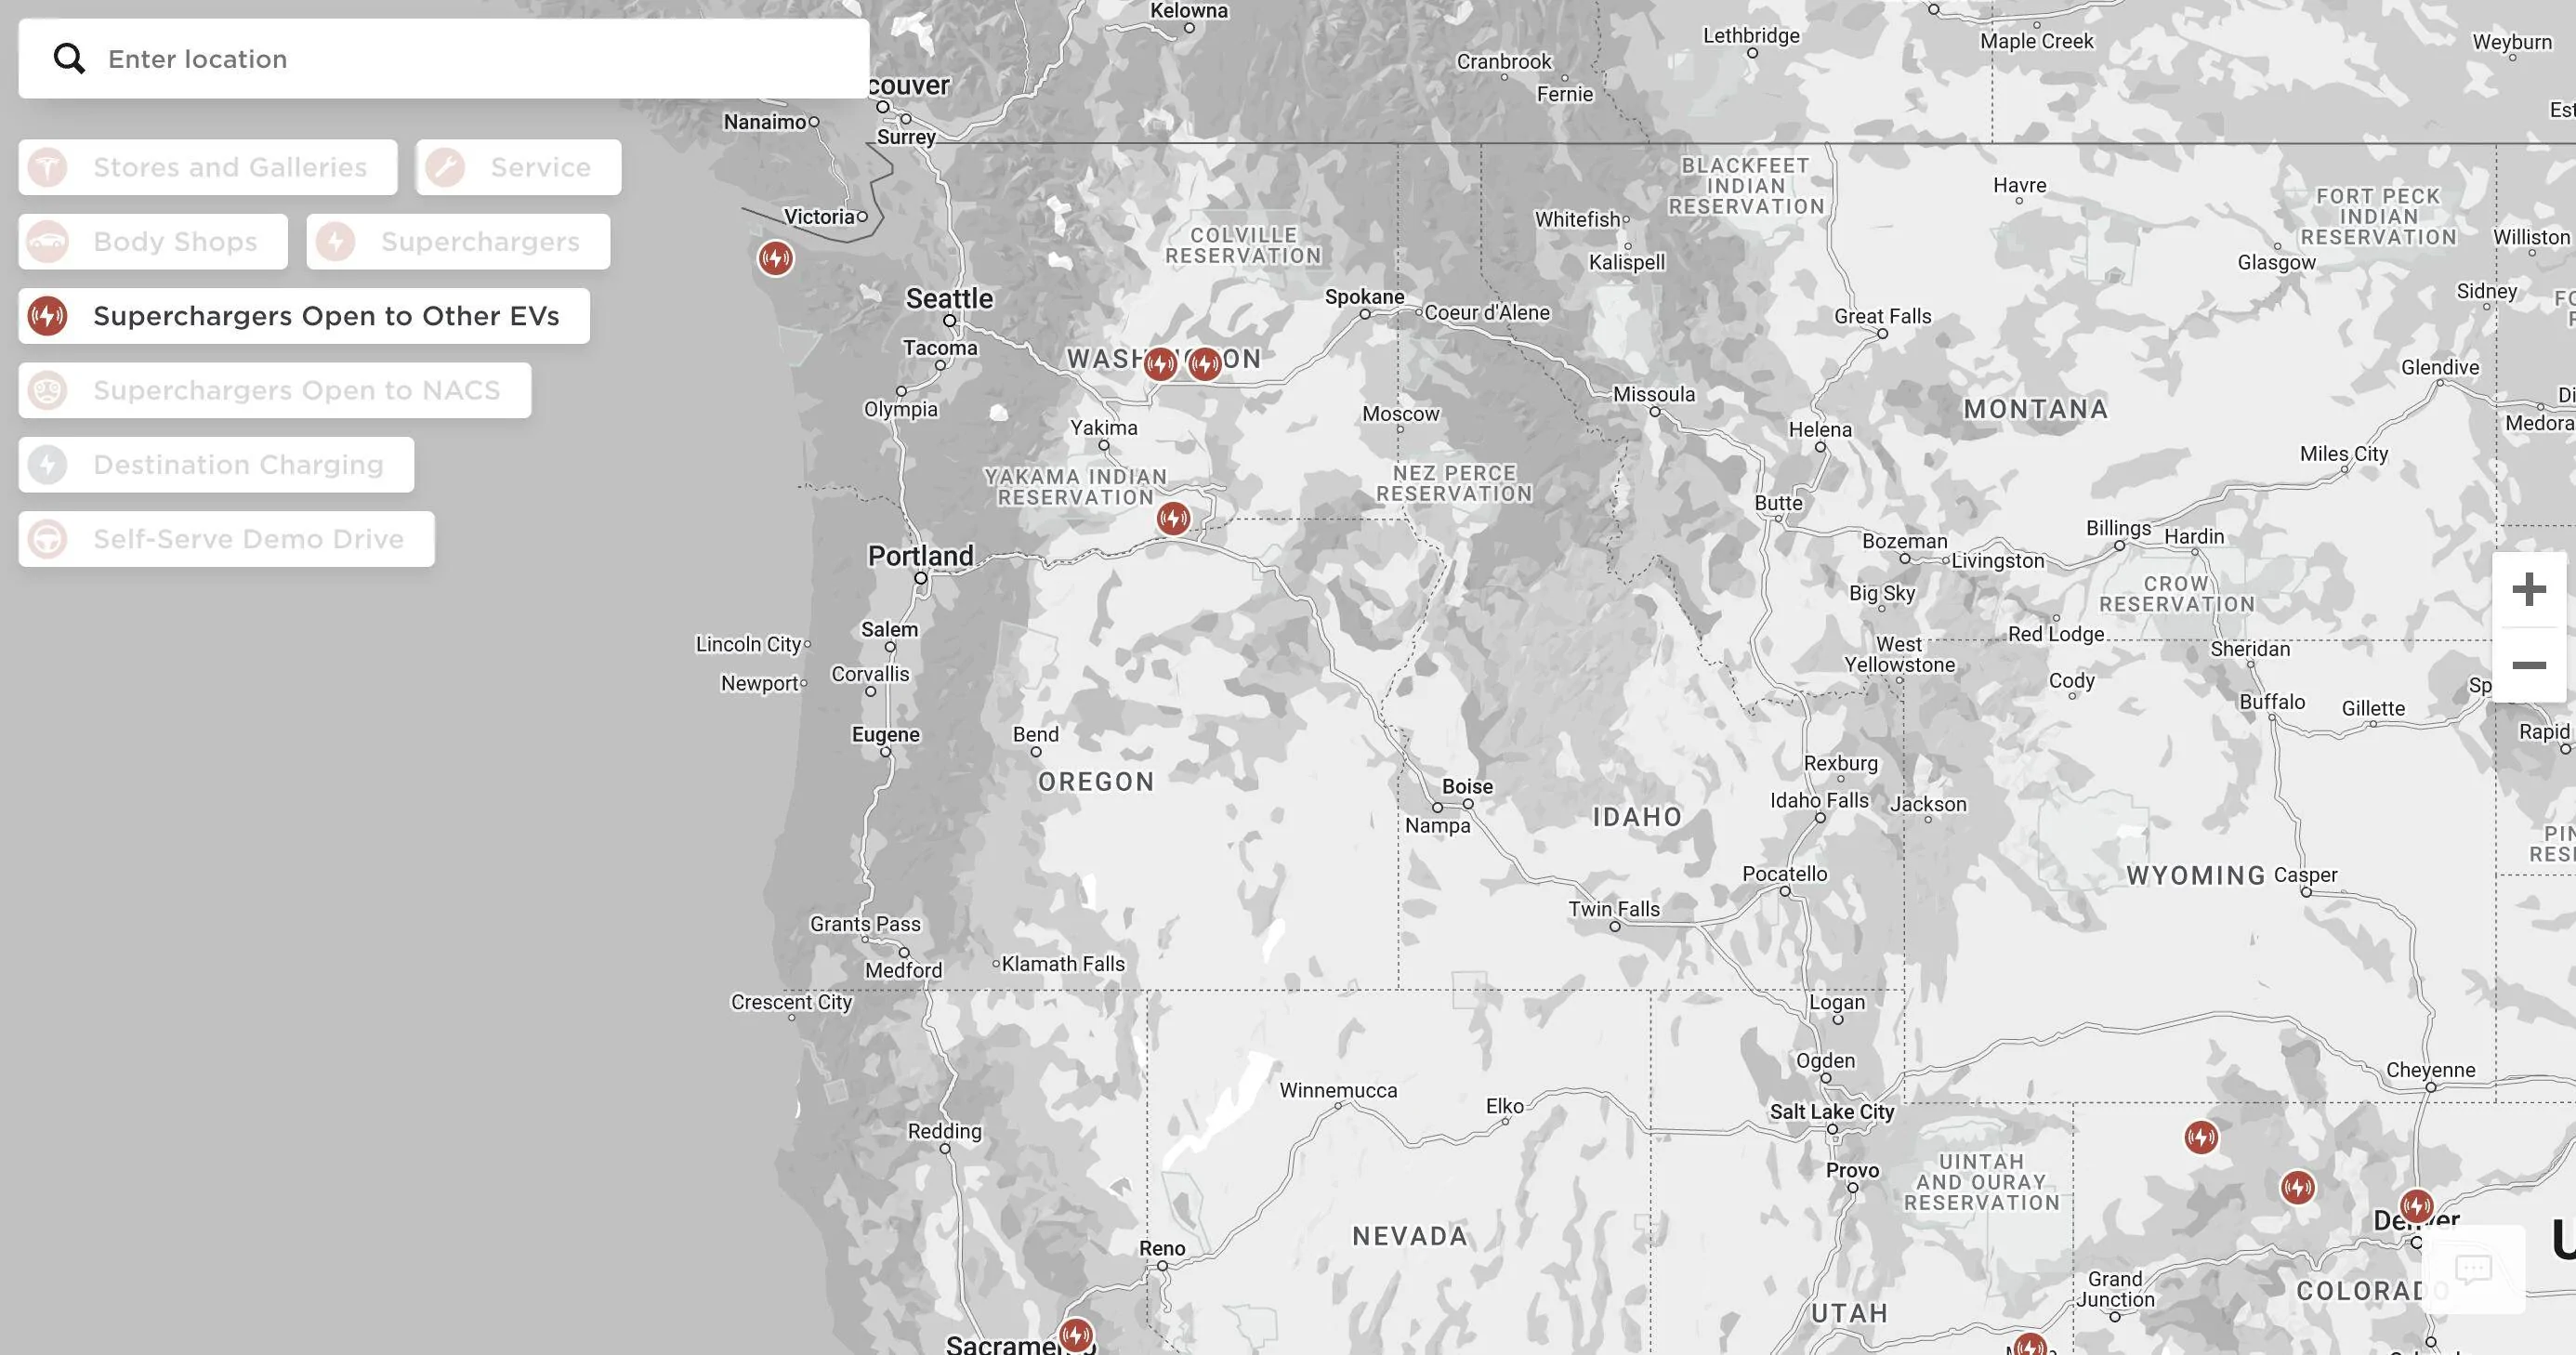Click the MONTANA state label
This screenshot has height=1355, width=2576.
tap(2036, 409)
